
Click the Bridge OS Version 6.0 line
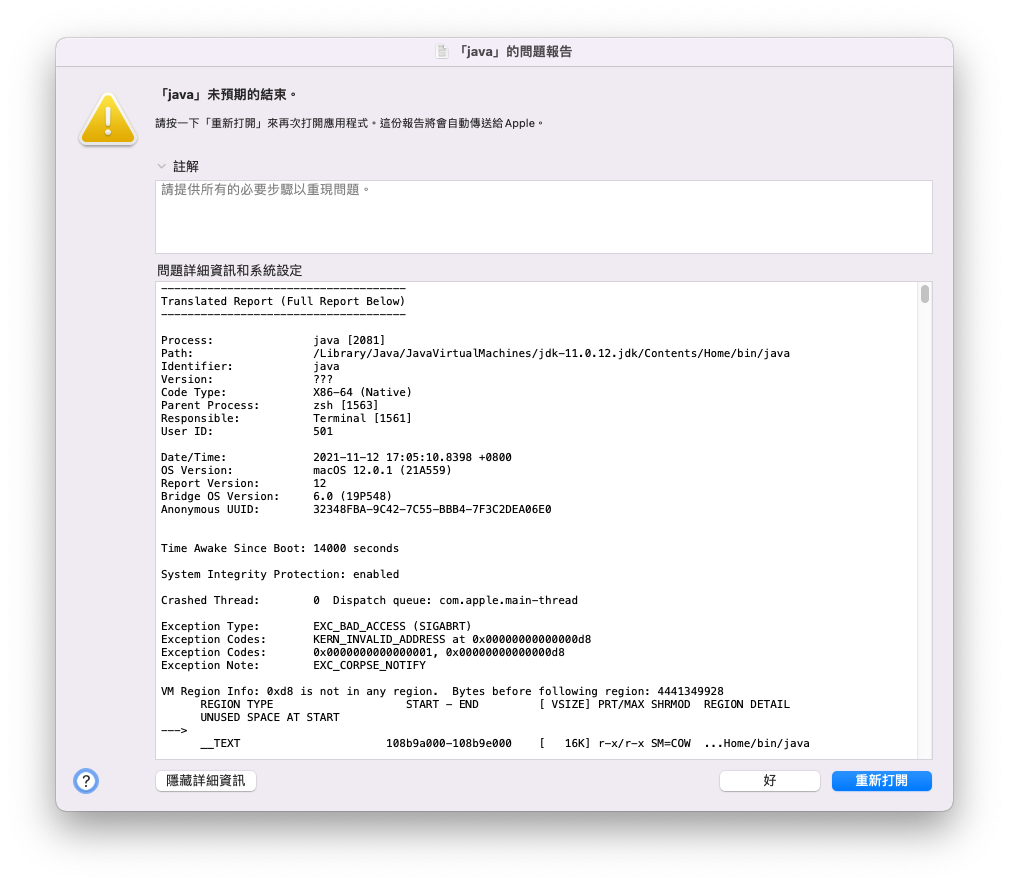click(277, 496)
